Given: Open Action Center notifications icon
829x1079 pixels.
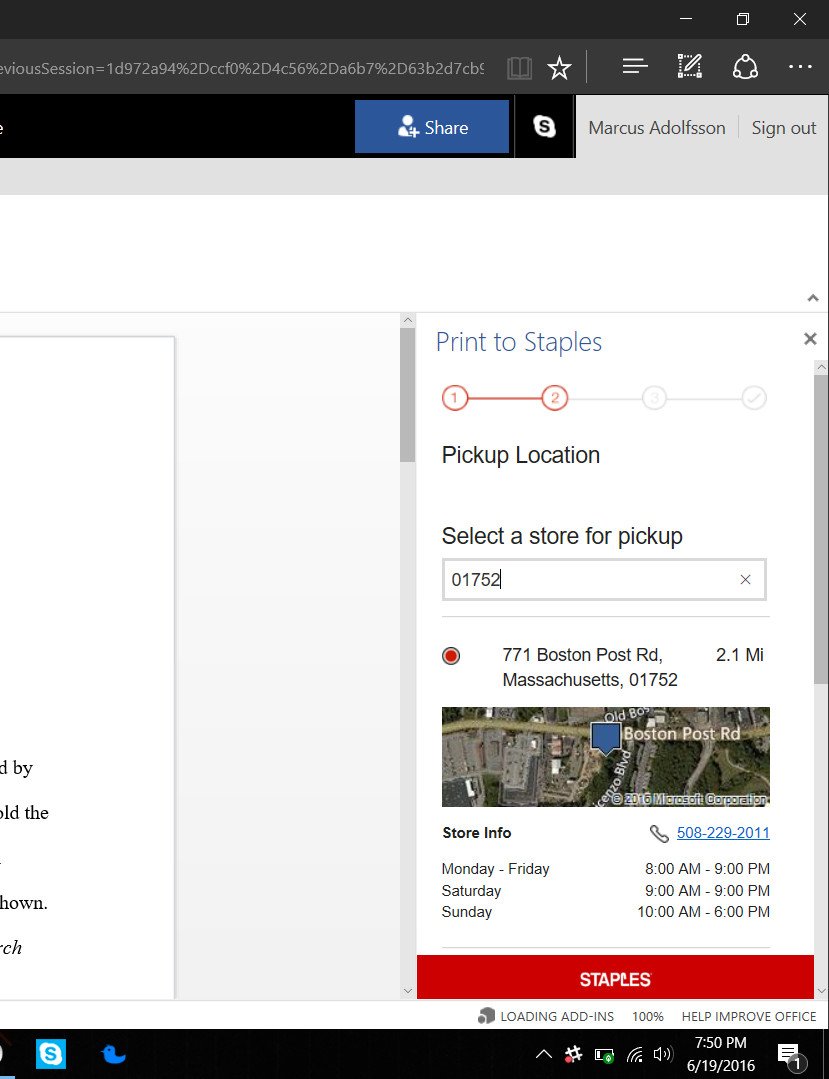Looking at the screenshot, I should click(x=788, y=1056).
